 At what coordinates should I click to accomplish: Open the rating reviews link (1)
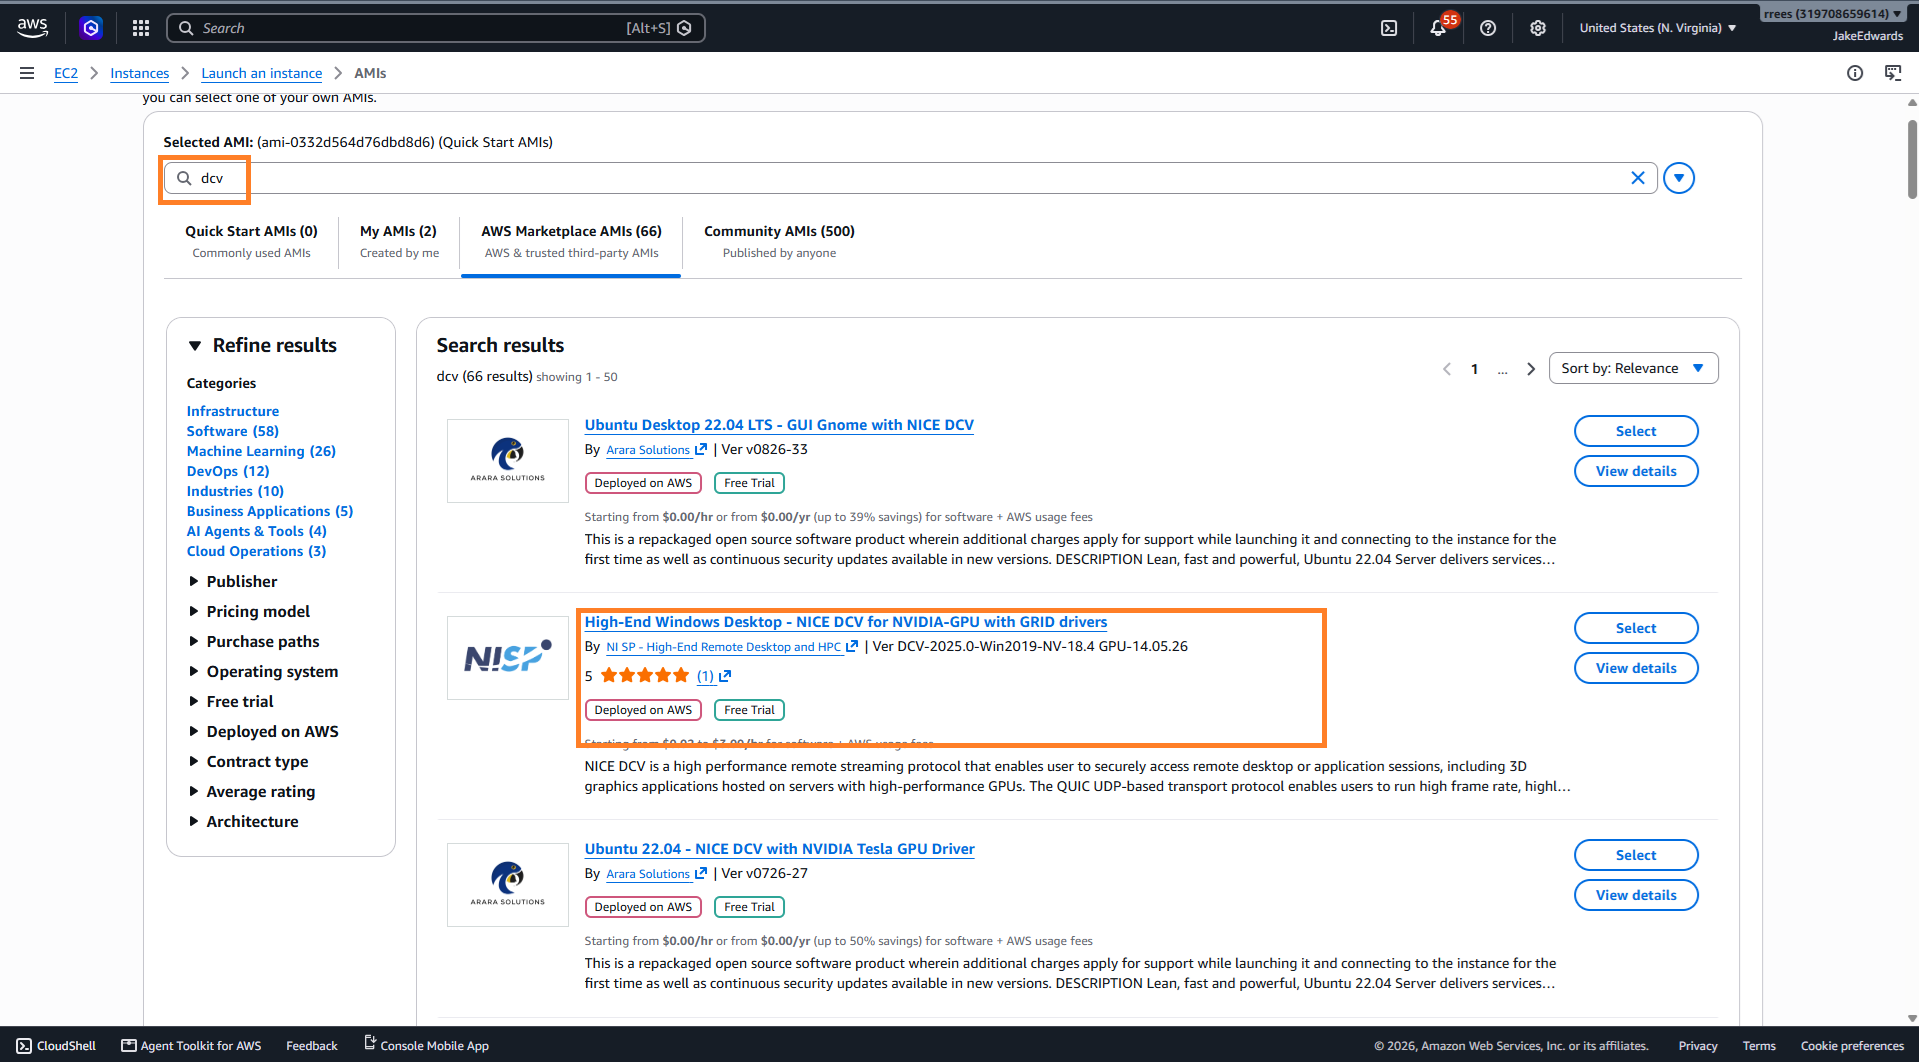[713, 676]
